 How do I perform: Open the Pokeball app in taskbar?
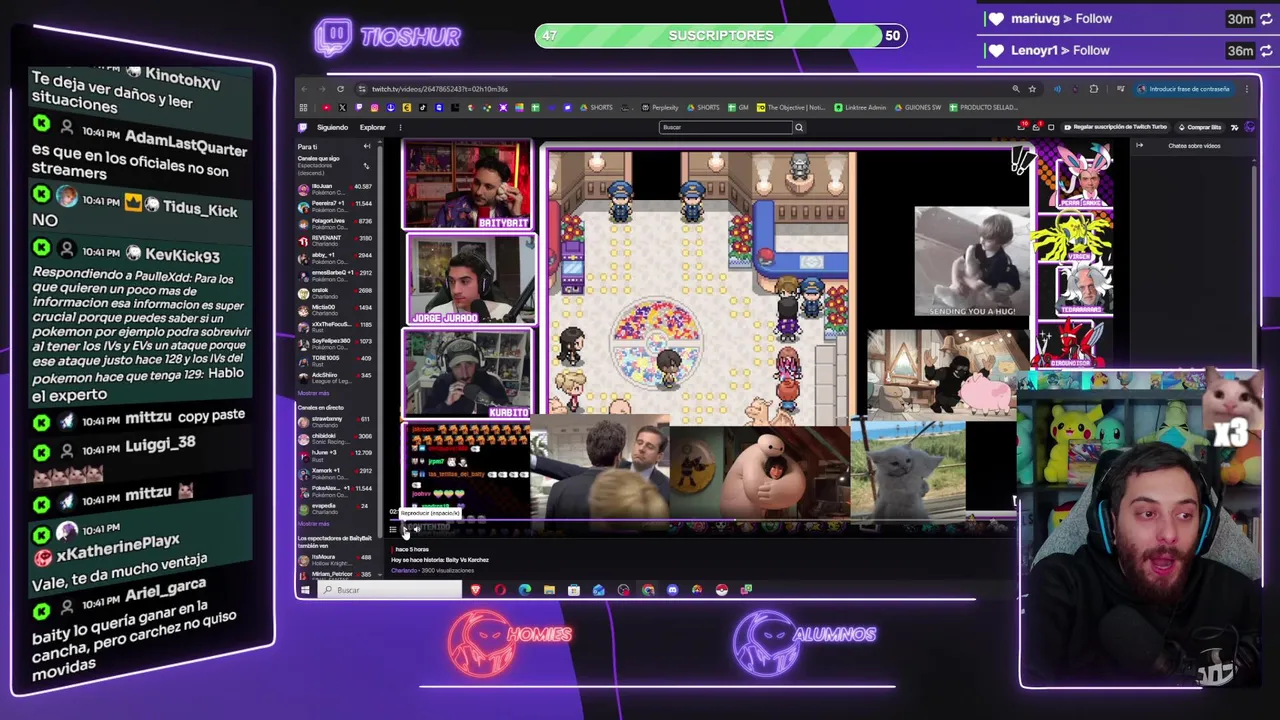pos(721,590)
